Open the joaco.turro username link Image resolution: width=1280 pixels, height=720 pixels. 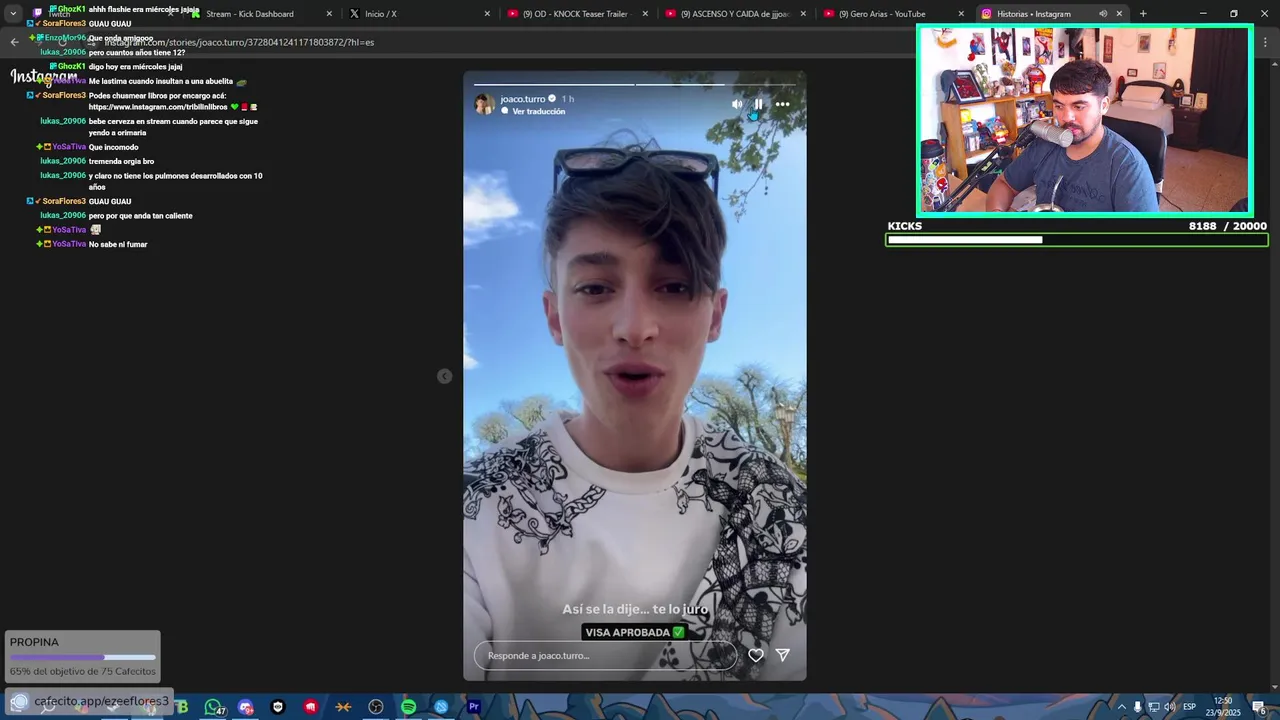(x=523, y=99)
